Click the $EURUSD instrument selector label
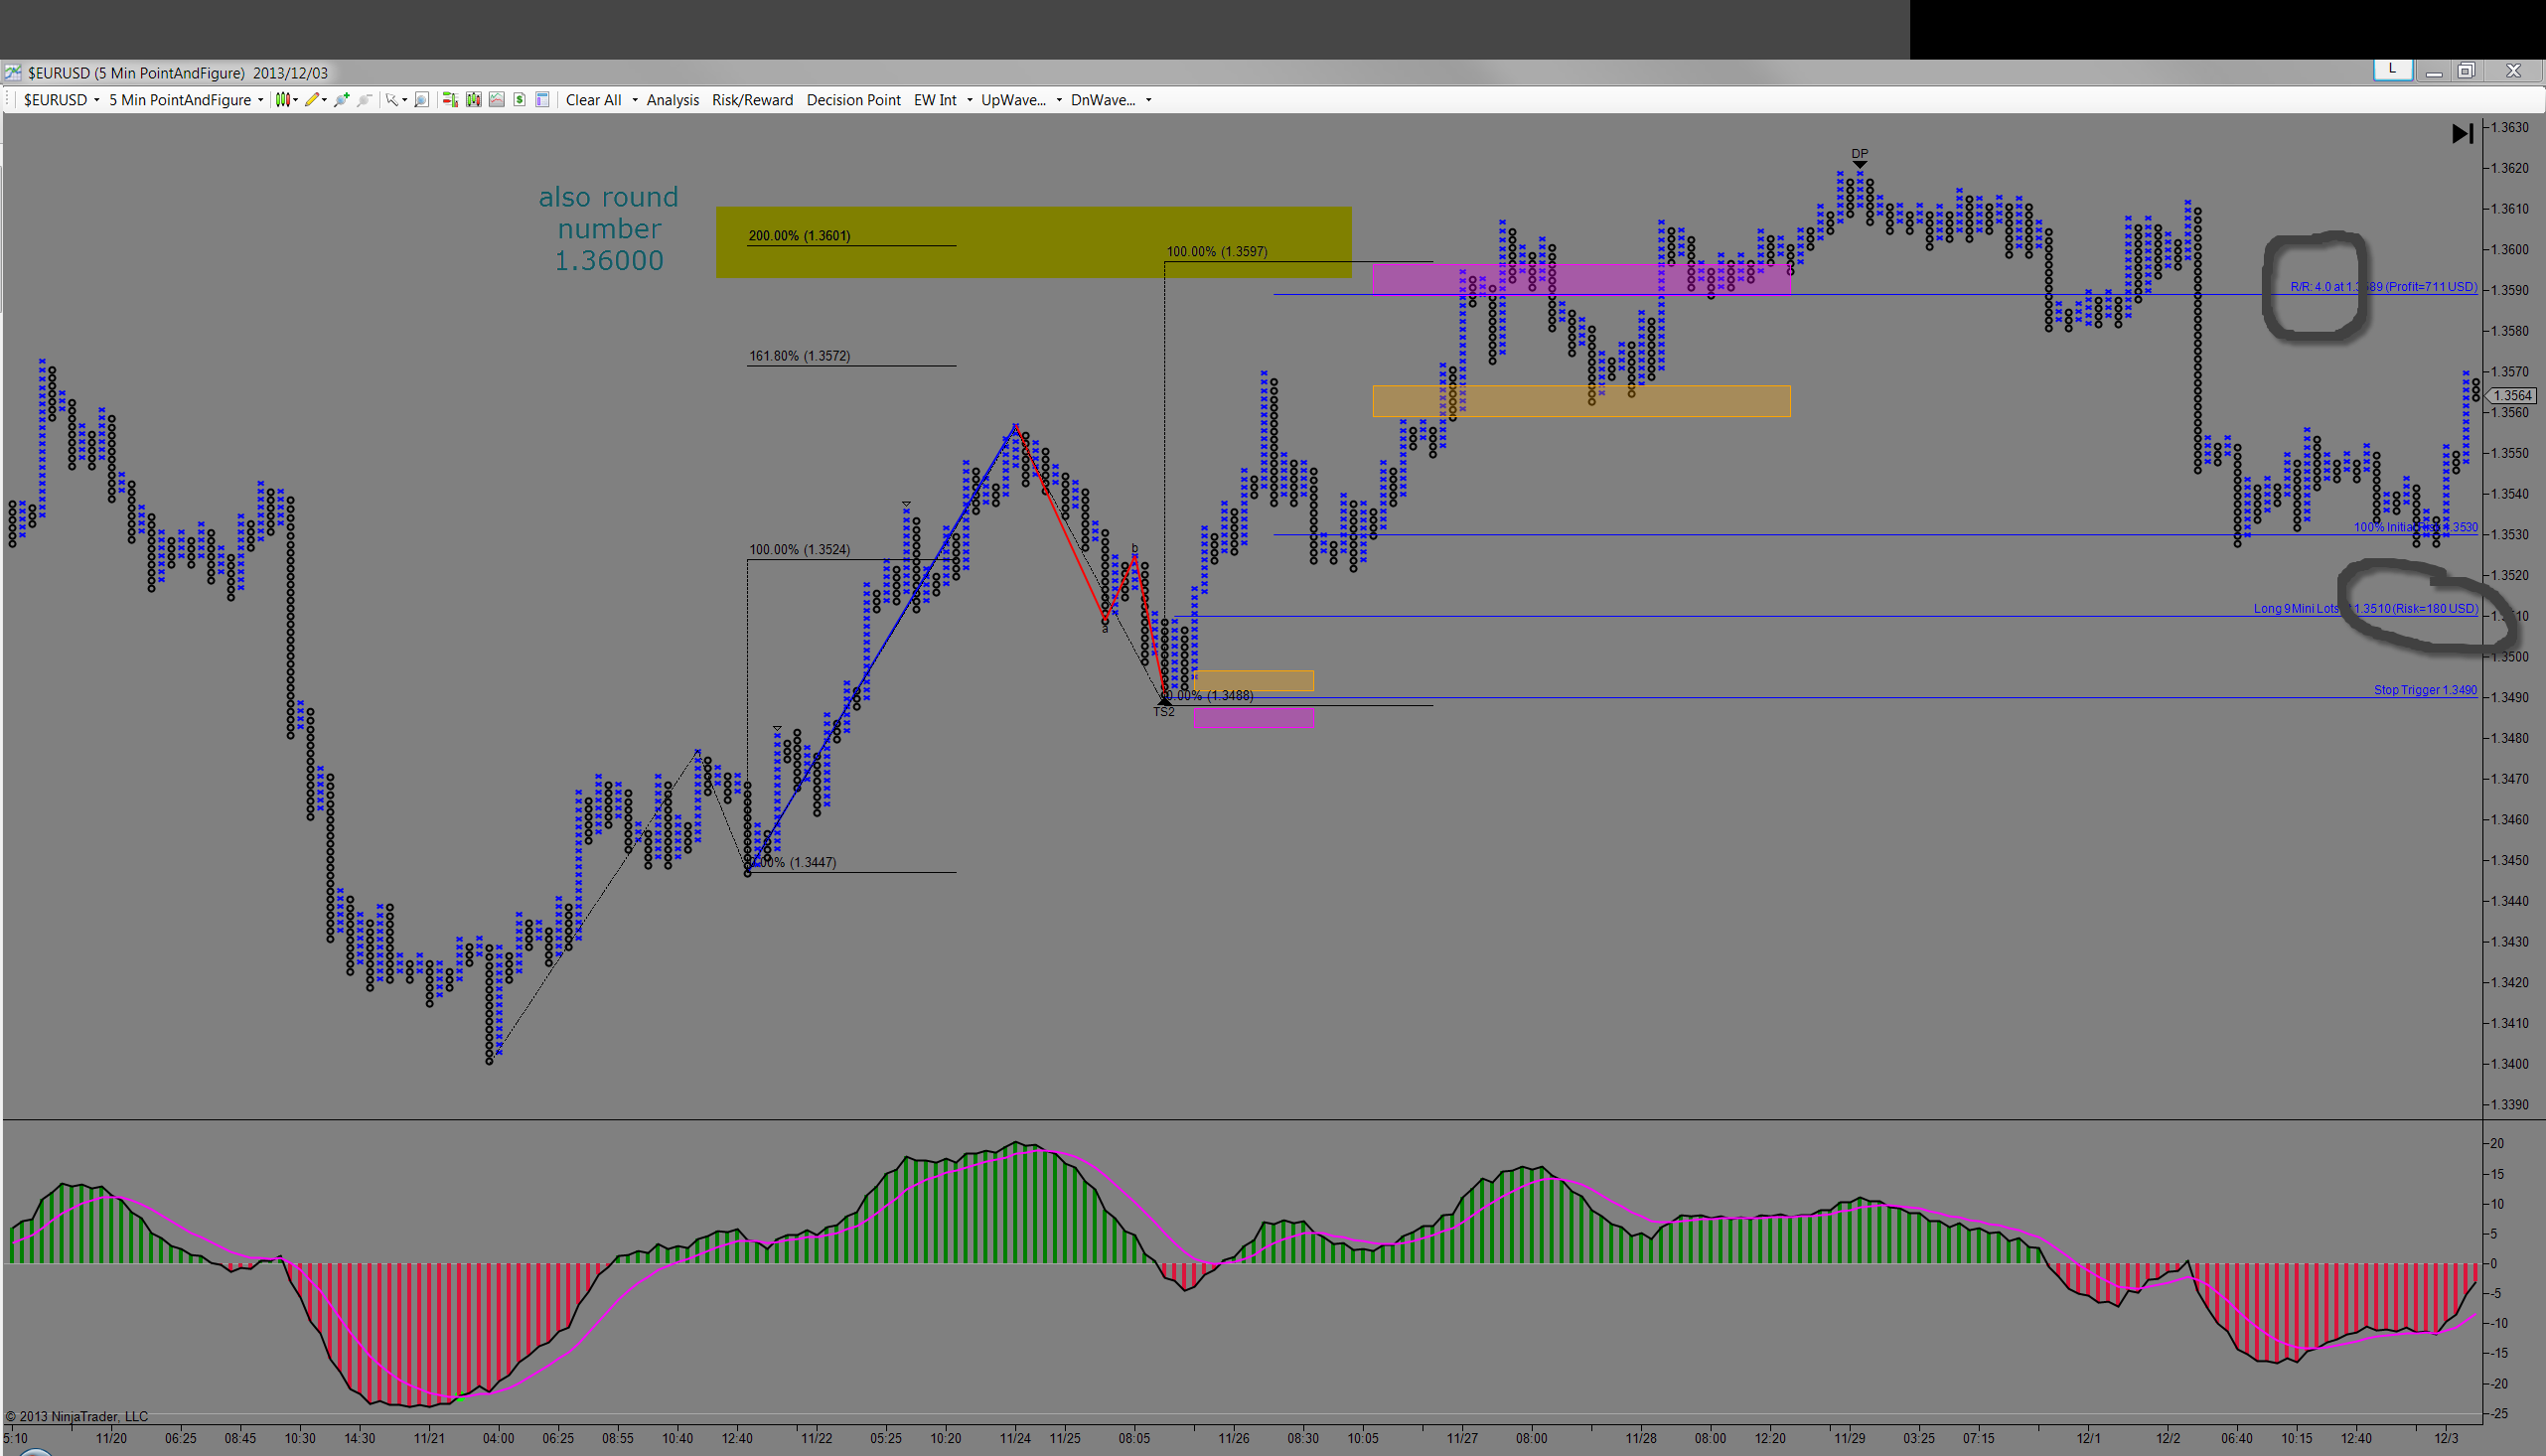The width and height of the screenshot is (2546, 1456). click(55, 100)
